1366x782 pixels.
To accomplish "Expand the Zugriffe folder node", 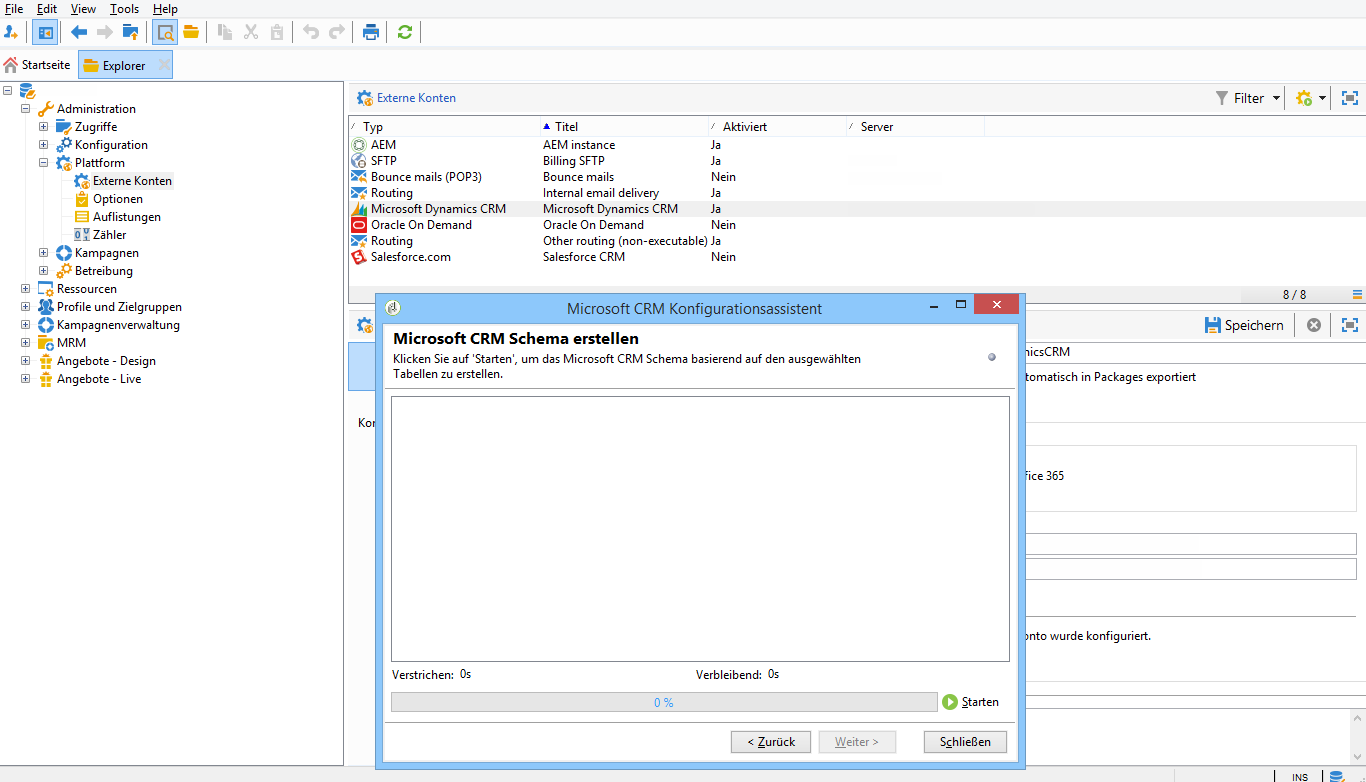I will (x=44, y=127).
